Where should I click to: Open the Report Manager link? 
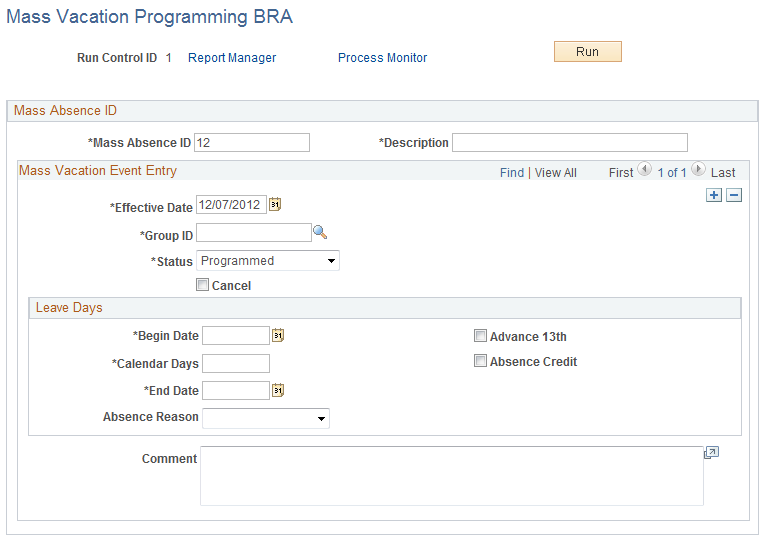point(232,58)
